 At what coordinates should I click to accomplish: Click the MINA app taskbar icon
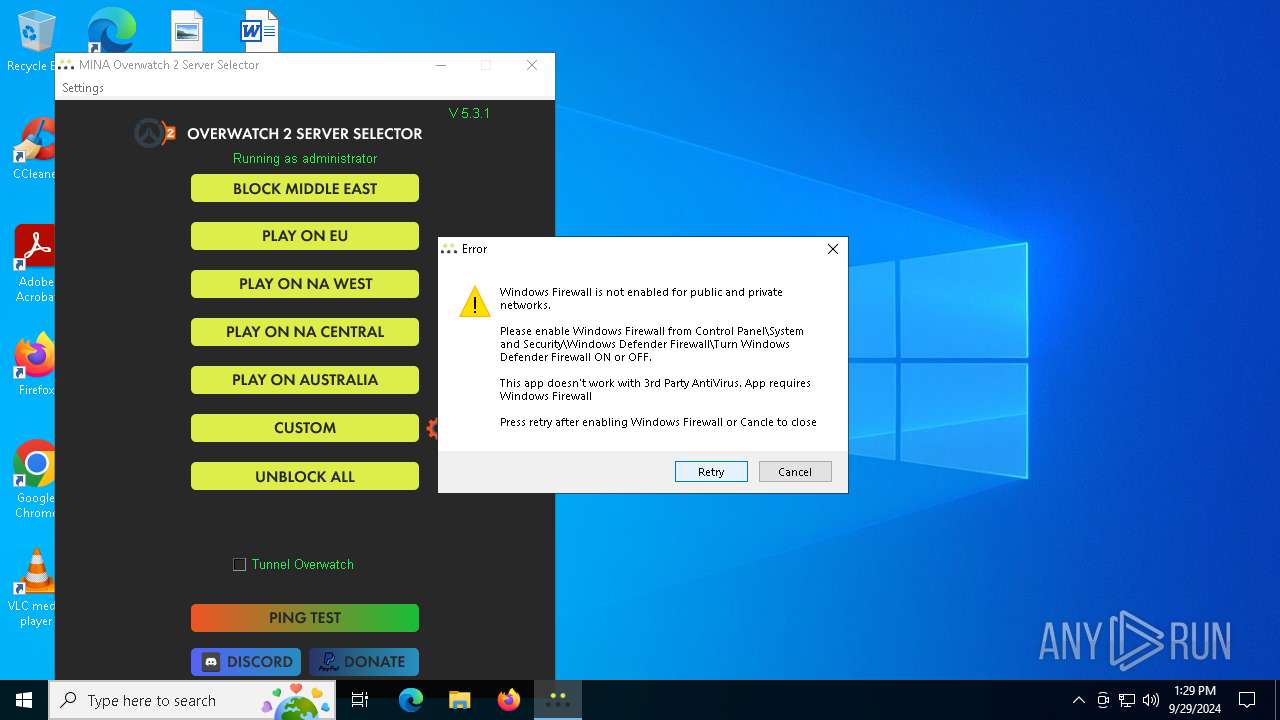tap(558, 700)
